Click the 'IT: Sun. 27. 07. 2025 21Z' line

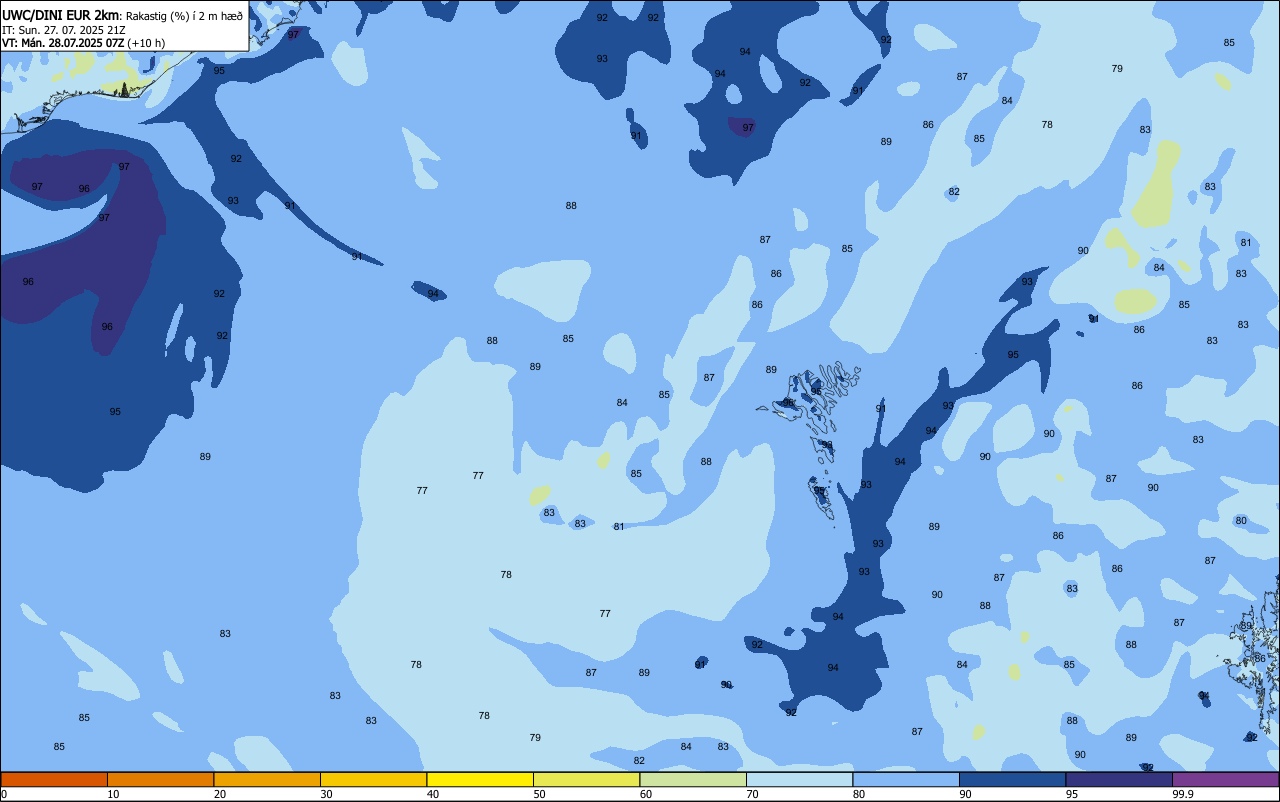click(x=63, y=30)
